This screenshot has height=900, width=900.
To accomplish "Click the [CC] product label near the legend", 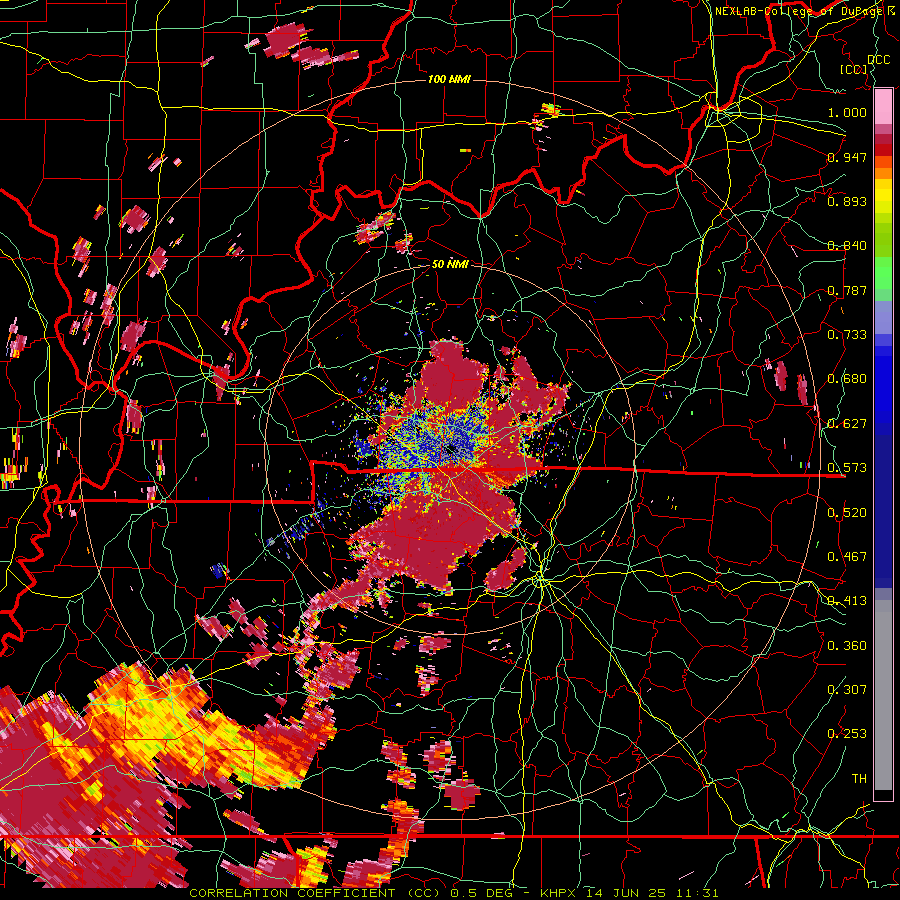I will [854, 69].
